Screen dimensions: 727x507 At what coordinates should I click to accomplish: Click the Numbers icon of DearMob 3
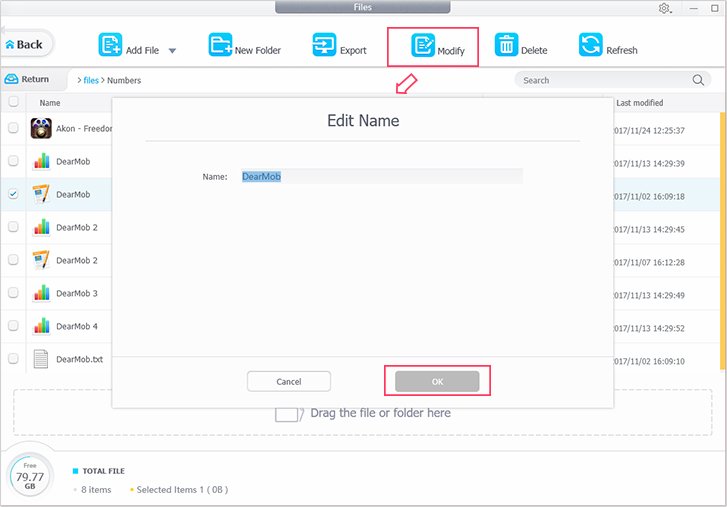[x=41, y=293]
